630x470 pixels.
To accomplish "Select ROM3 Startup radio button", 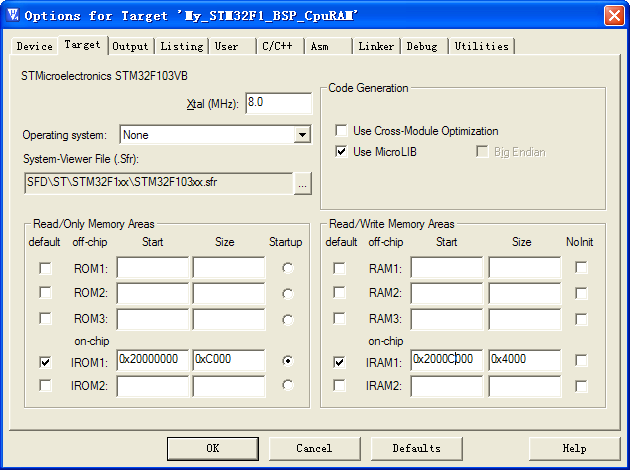I will (288, 320).
